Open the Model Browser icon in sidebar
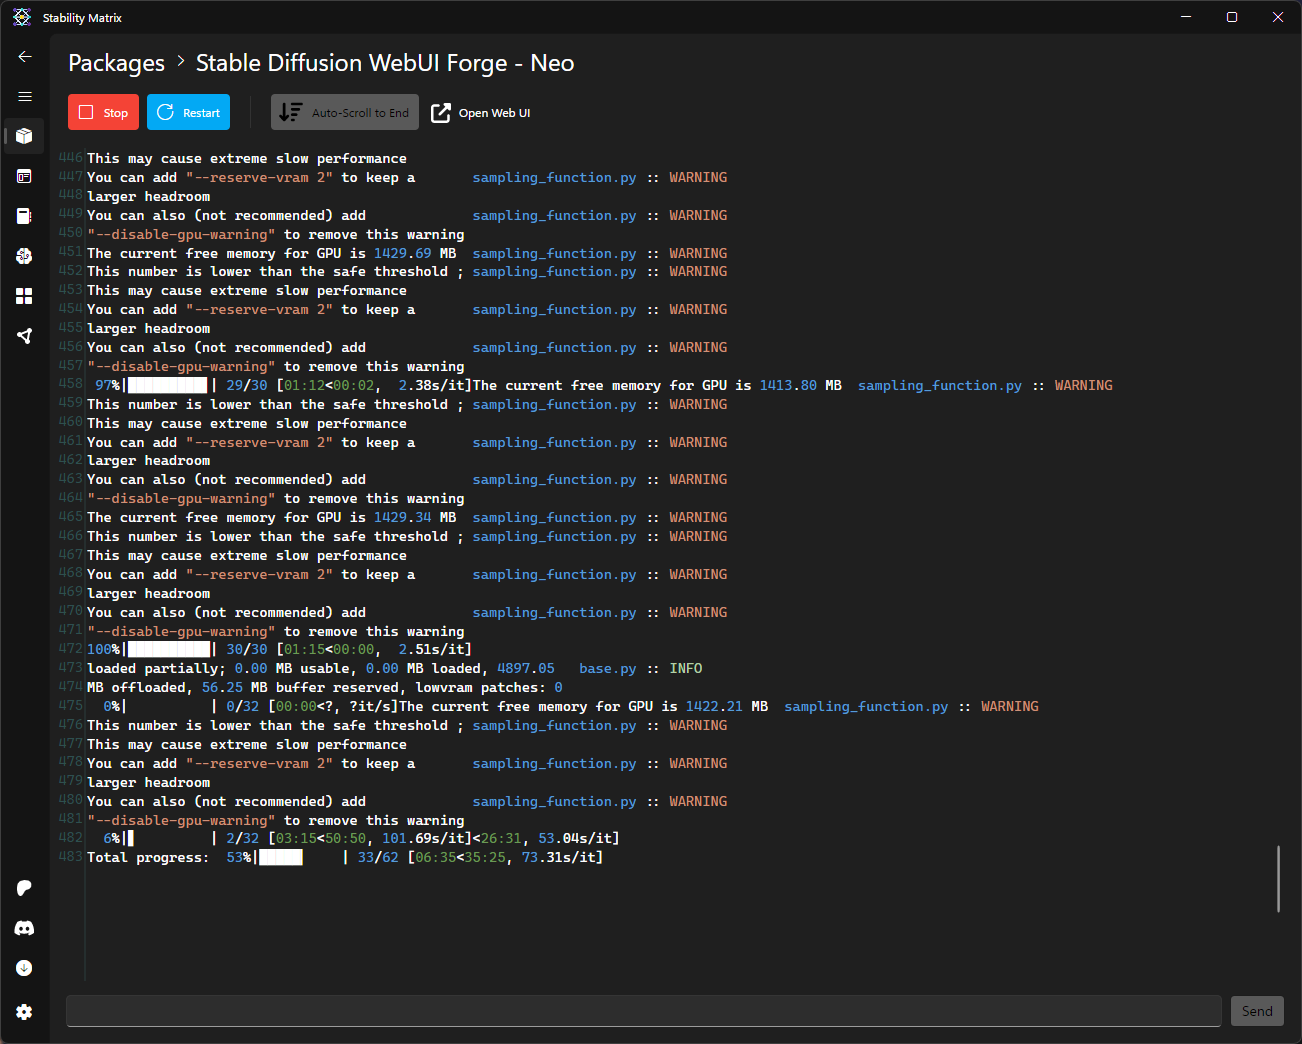This screenshot has width=1302, height=1044. [25, 256]
